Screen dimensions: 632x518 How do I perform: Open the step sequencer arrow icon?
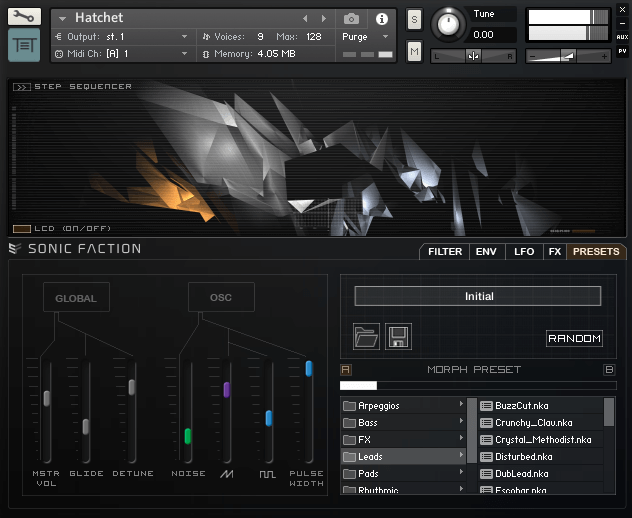click(x=22, y=87)
